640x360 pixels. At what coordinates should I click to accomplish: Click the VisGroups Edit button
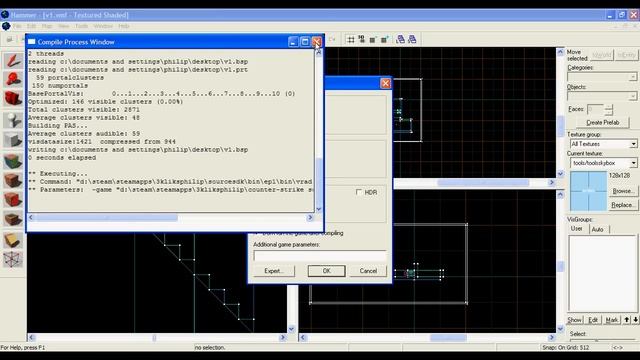[x=593, y=320]
